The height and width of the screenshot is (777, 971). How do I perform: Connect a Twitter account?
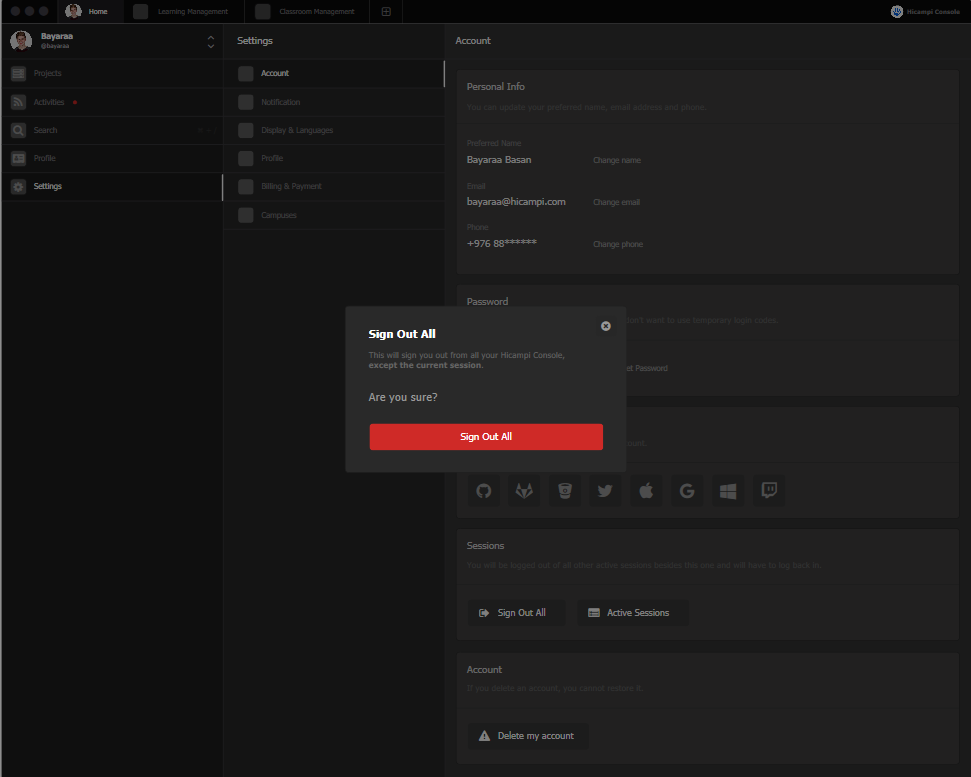click(x=605, y=490)
